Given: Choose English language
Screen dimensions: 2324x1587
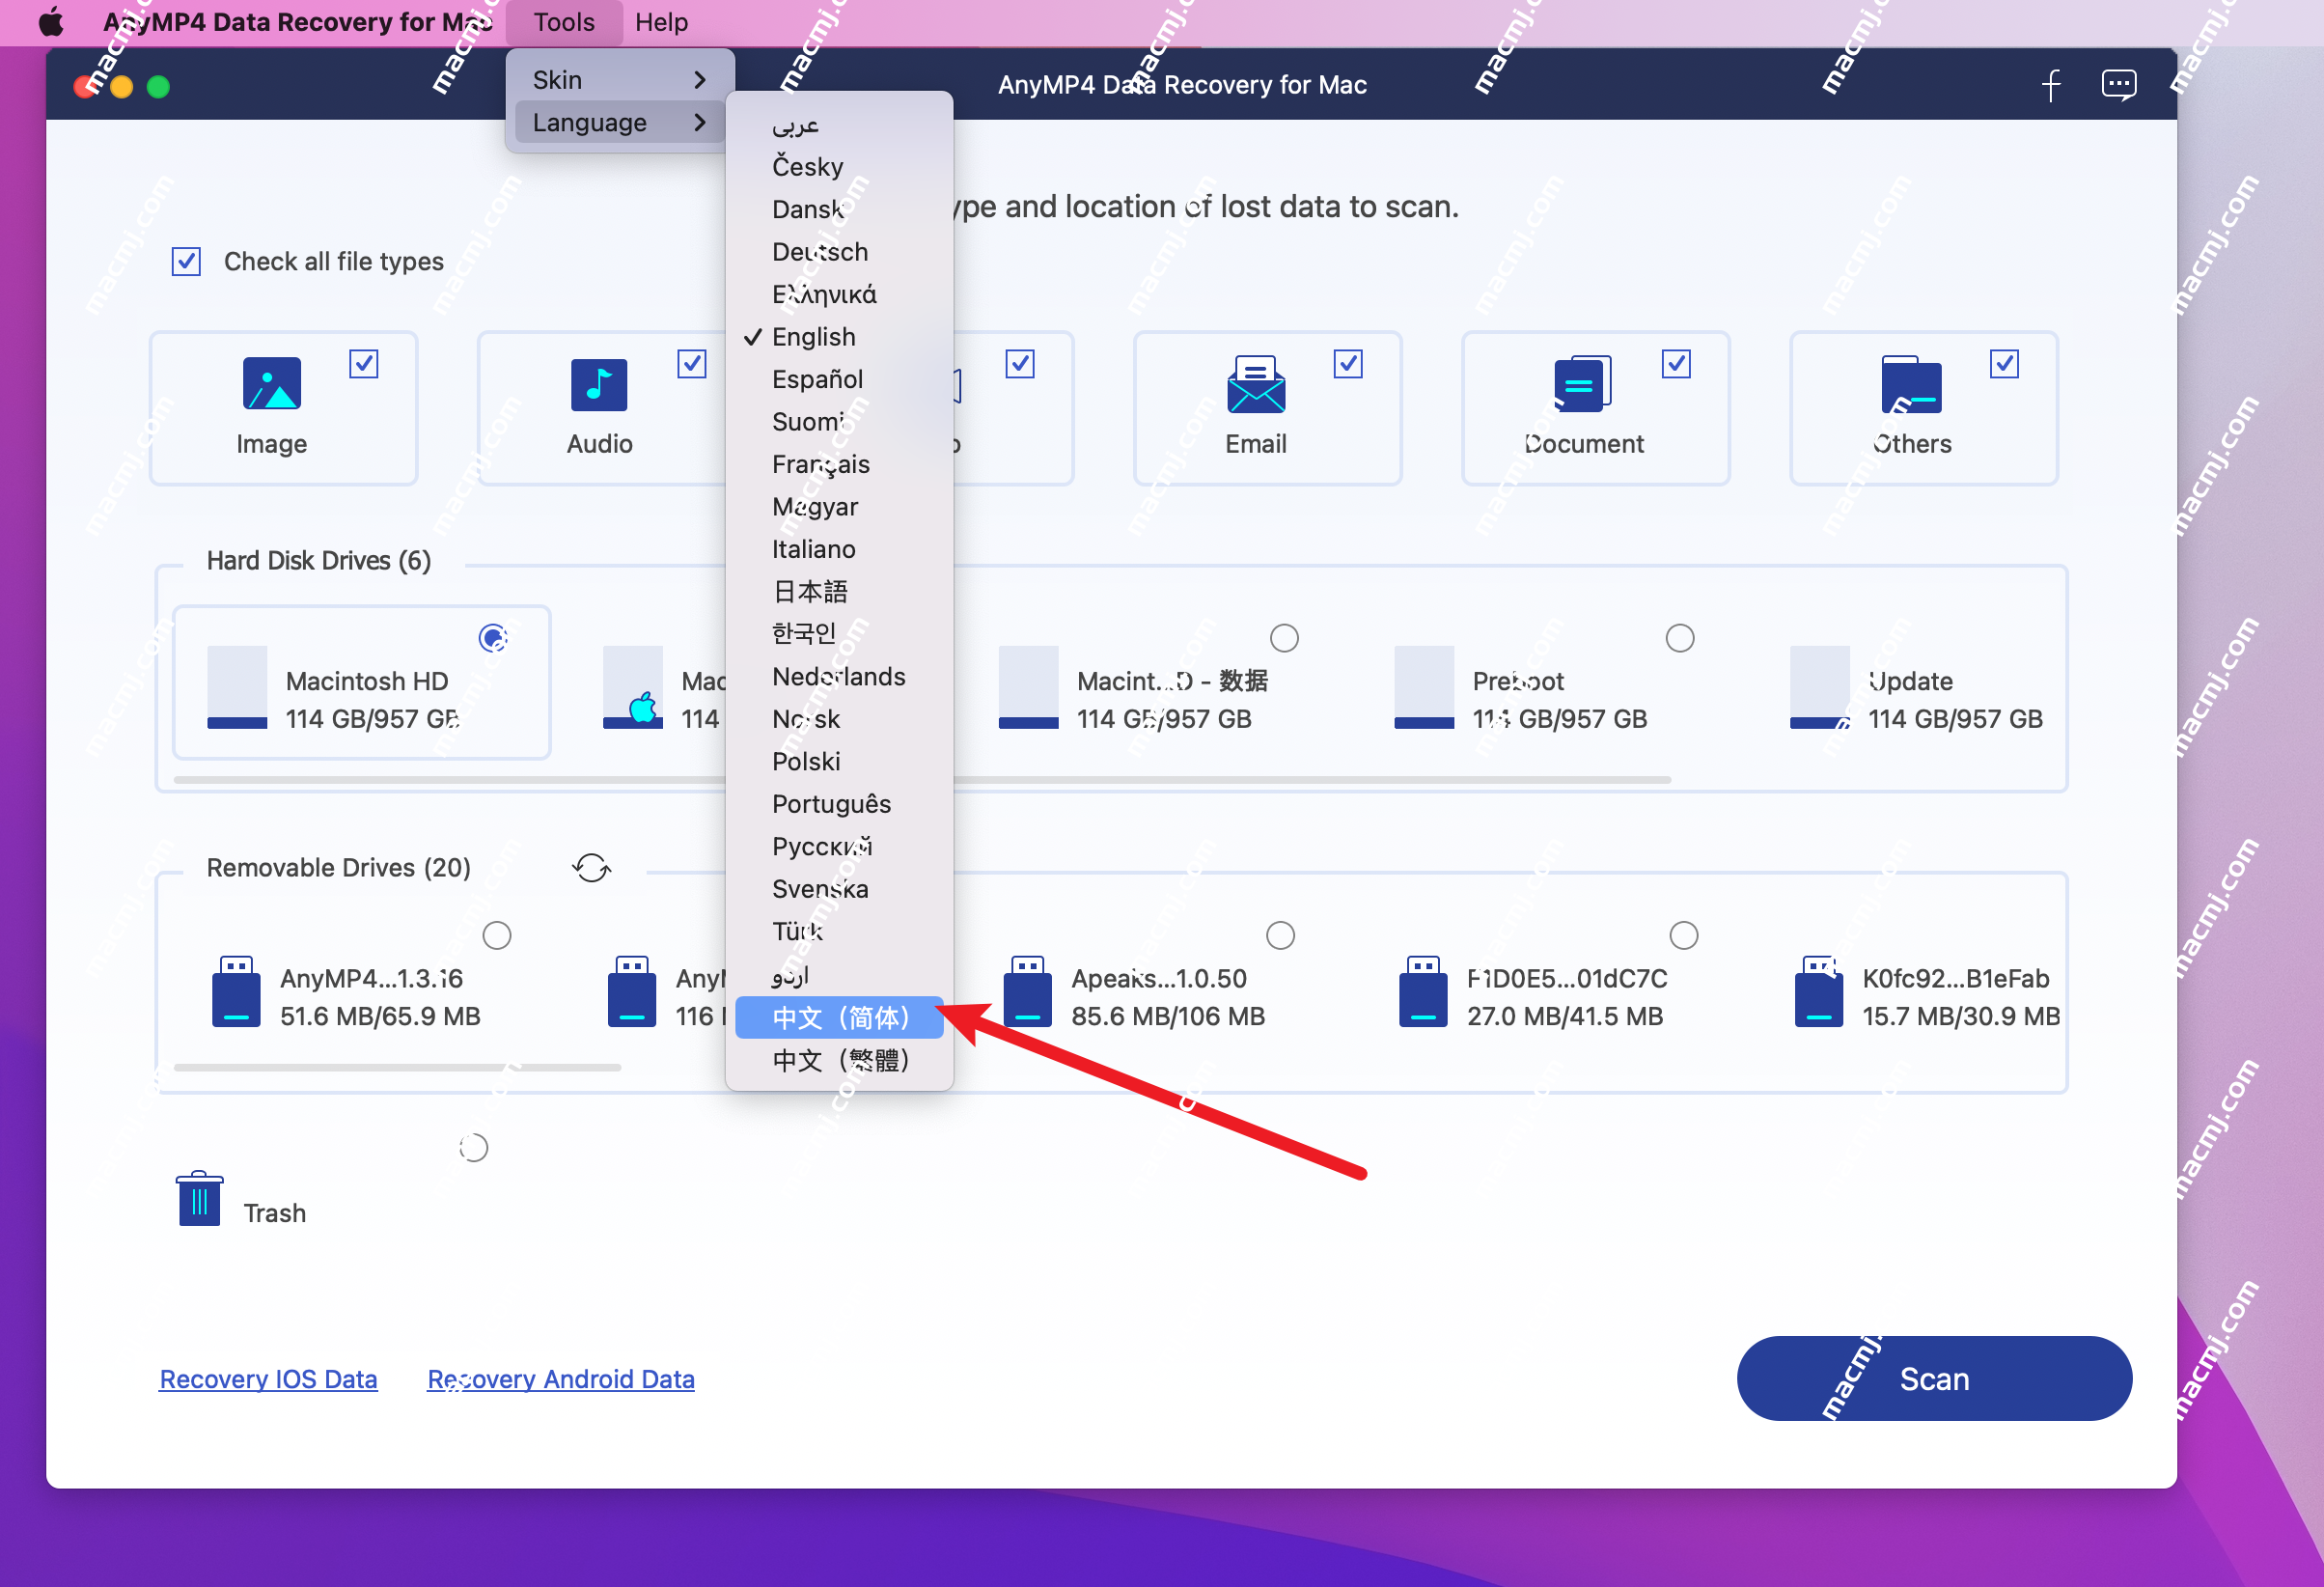Looking at the screenshot, I should pos(839,336).
